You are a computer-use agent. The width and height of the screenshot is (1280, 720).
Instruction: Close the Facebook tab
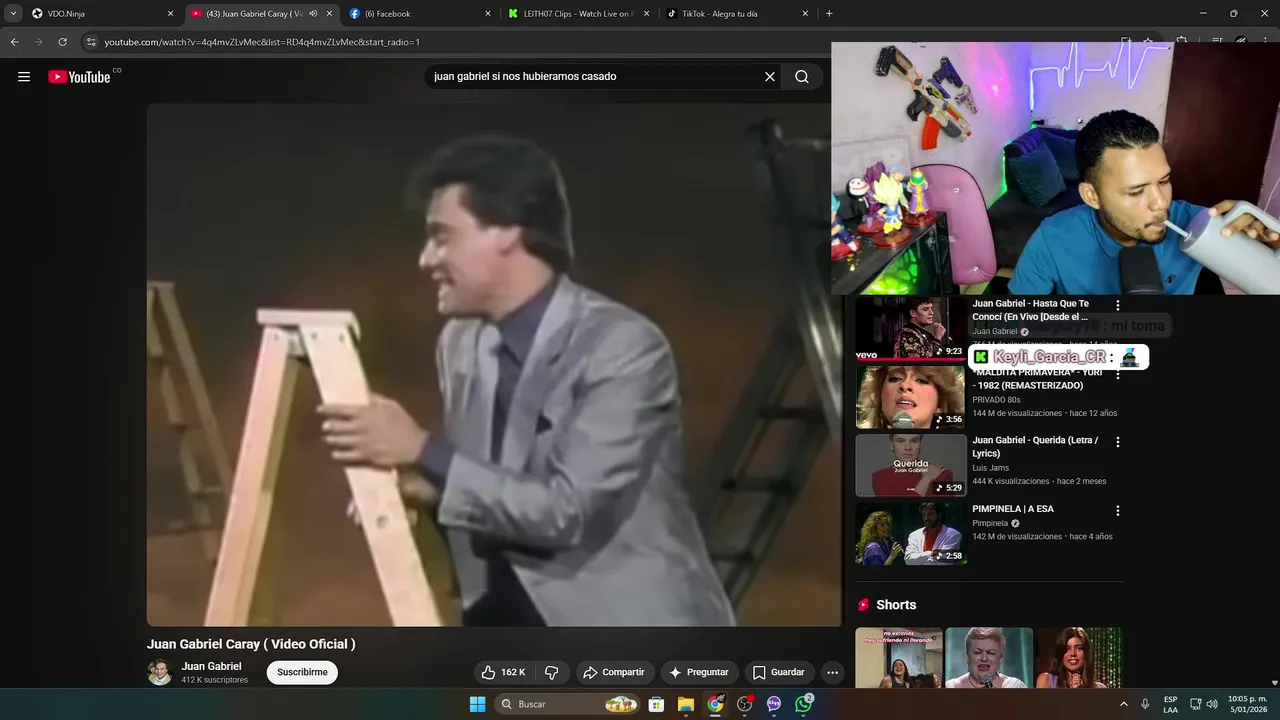(x=488, y=14)
